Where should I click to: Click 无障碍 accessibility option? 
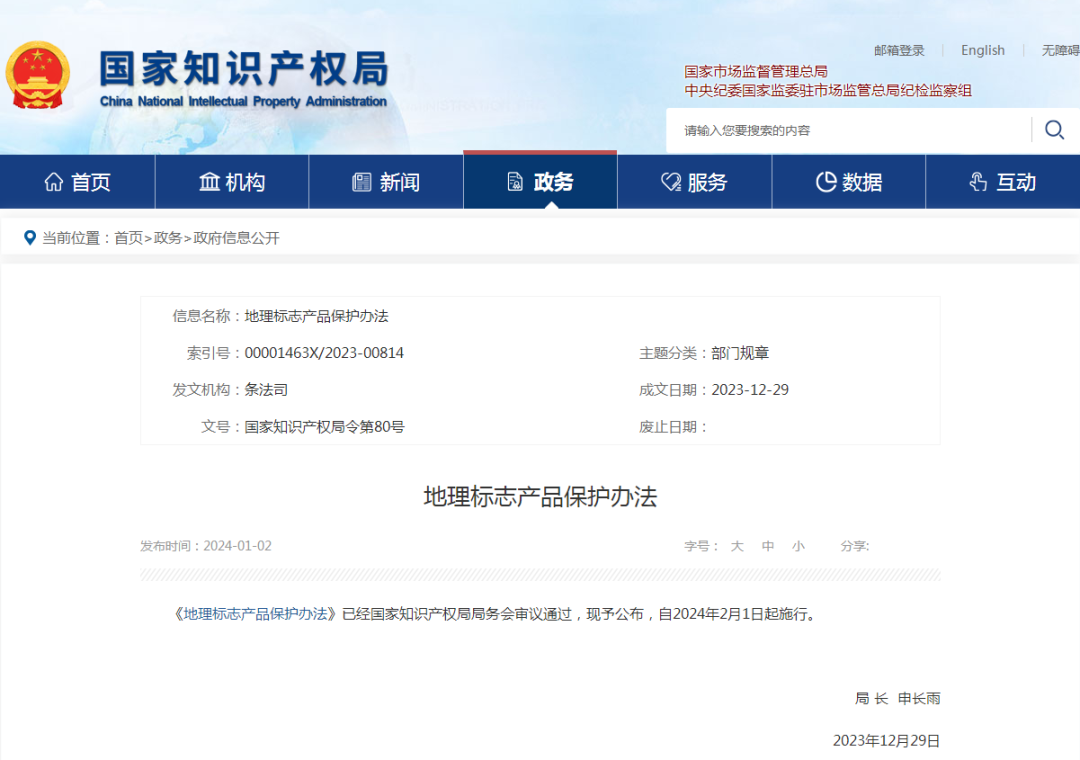pyautogui.click(x=1060, y=50)
